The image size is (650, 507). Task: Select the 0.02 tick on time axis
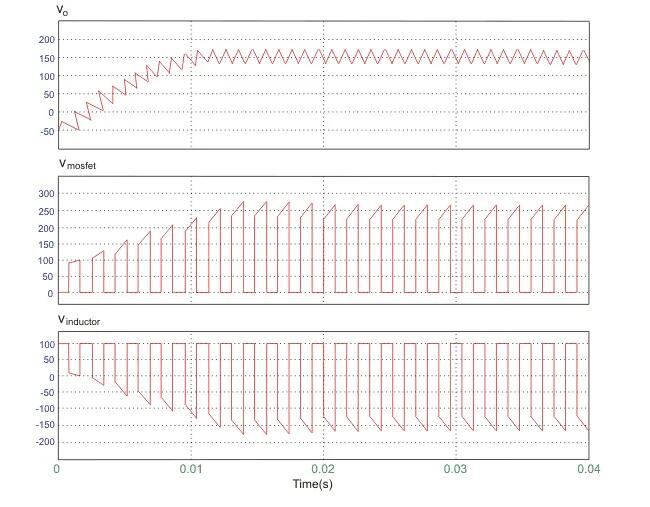[x=323, y=468]
